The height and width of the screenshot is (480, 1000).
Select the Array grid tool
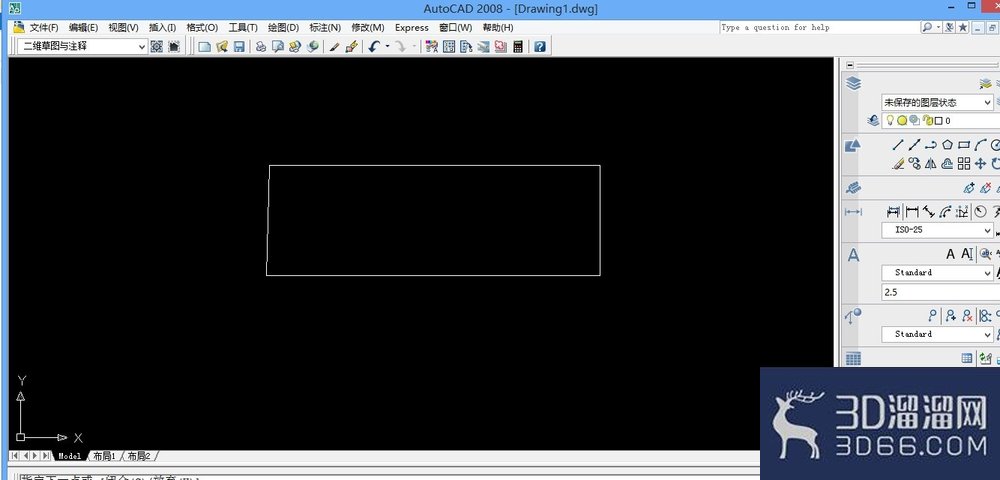point(964,164)
